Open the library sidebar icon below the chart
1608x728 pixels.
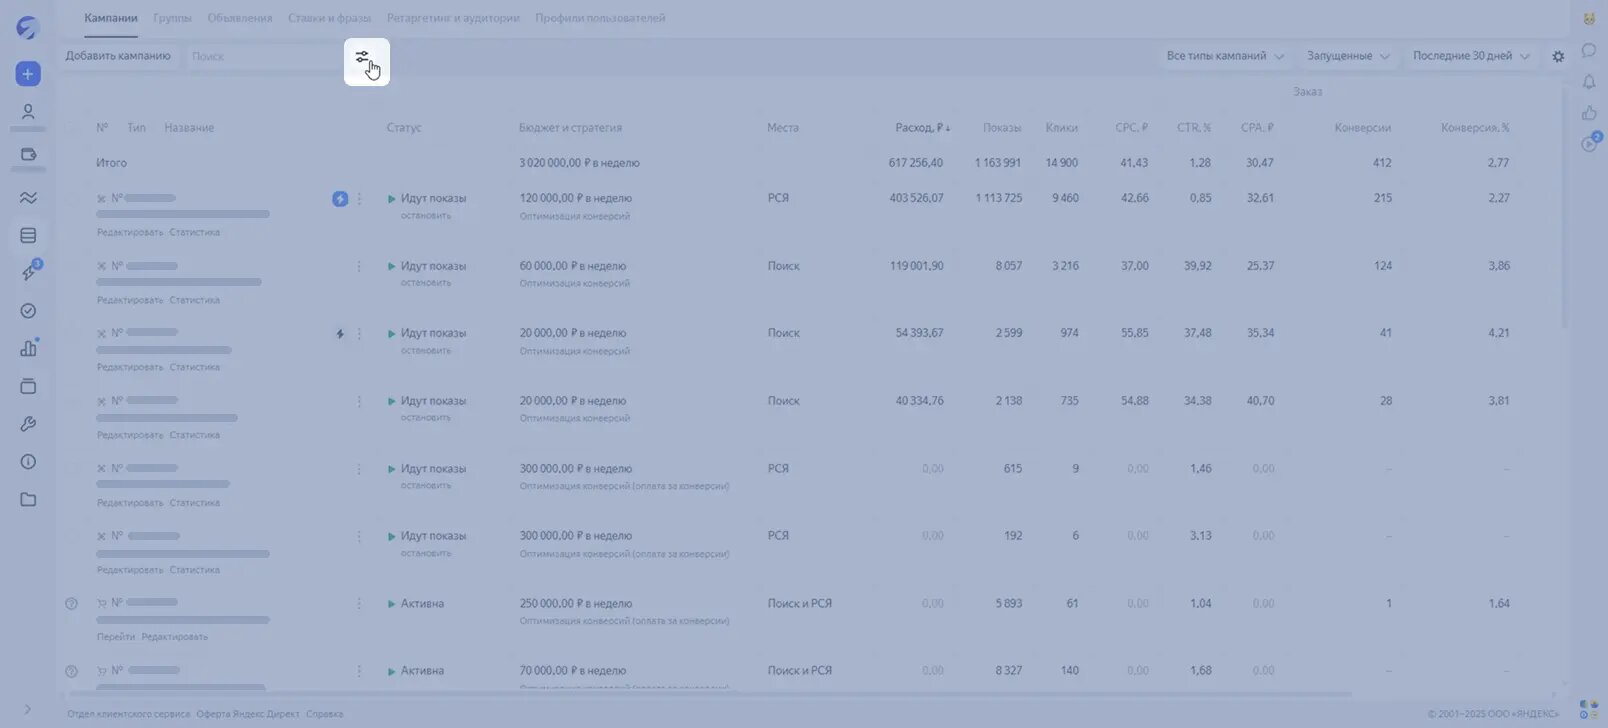coord(28,386)
